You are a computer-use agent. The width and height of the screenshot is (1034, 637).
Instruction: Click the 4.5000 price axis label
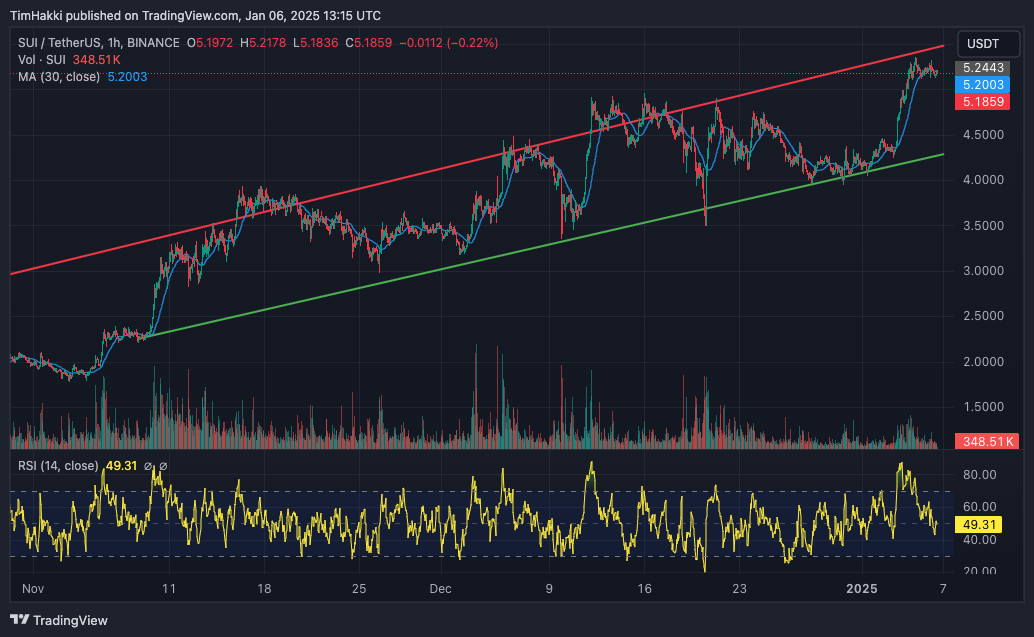click(983, 135)
